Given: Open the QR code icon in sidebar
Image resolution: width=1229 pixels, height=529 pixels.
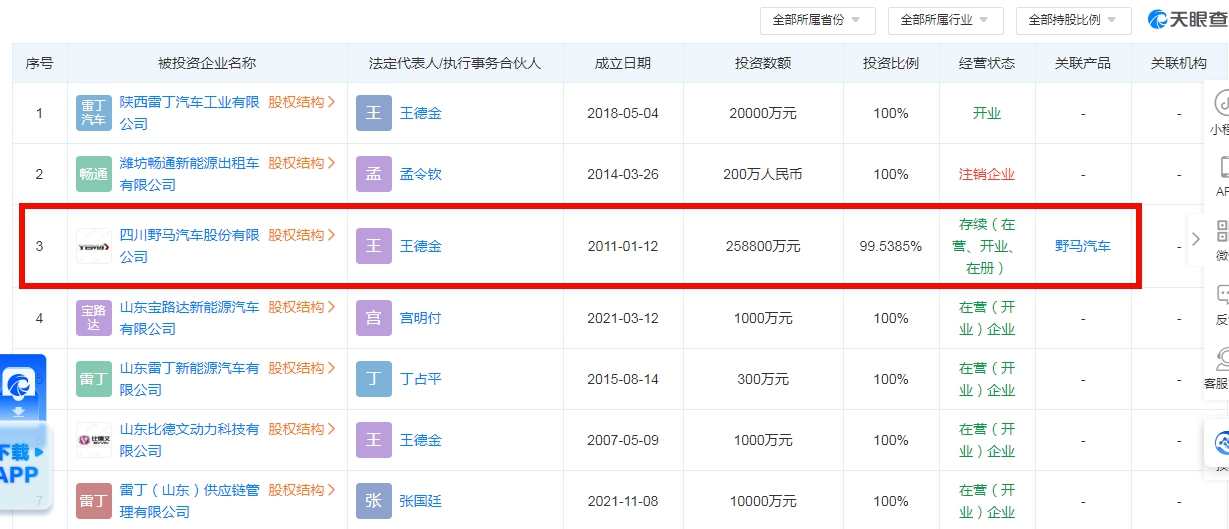Looking at the screenshot, I should pyautogui.click(x=1221, y=233).
